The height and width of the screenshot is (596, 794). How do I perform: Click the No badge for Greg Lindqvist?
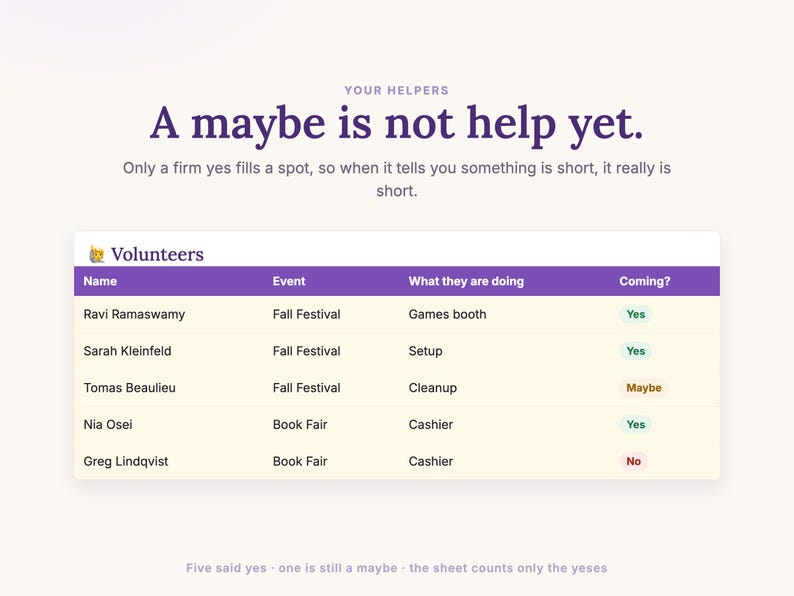pyautogui.click(x=633, y=461)
